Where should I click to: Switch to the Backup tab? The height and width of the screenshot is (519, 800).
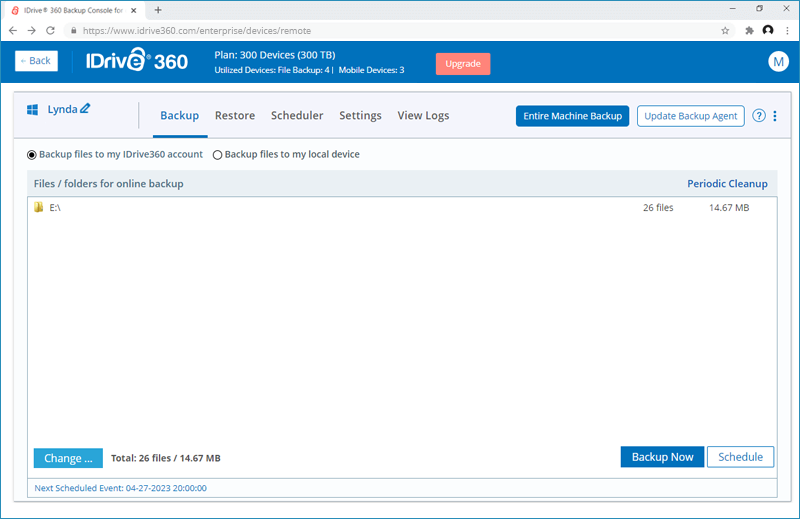(180, 116)
